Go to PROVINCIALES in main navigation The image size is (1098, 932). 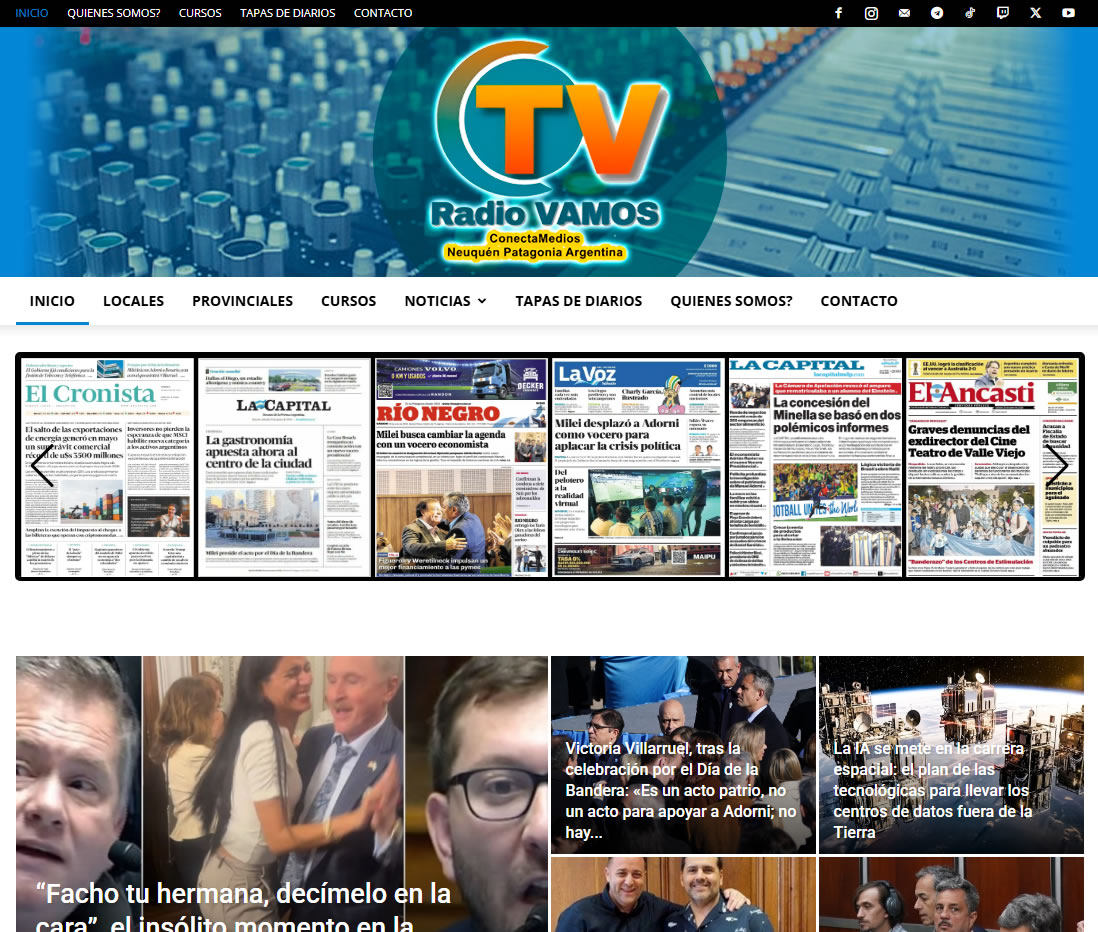pos(242,301)
